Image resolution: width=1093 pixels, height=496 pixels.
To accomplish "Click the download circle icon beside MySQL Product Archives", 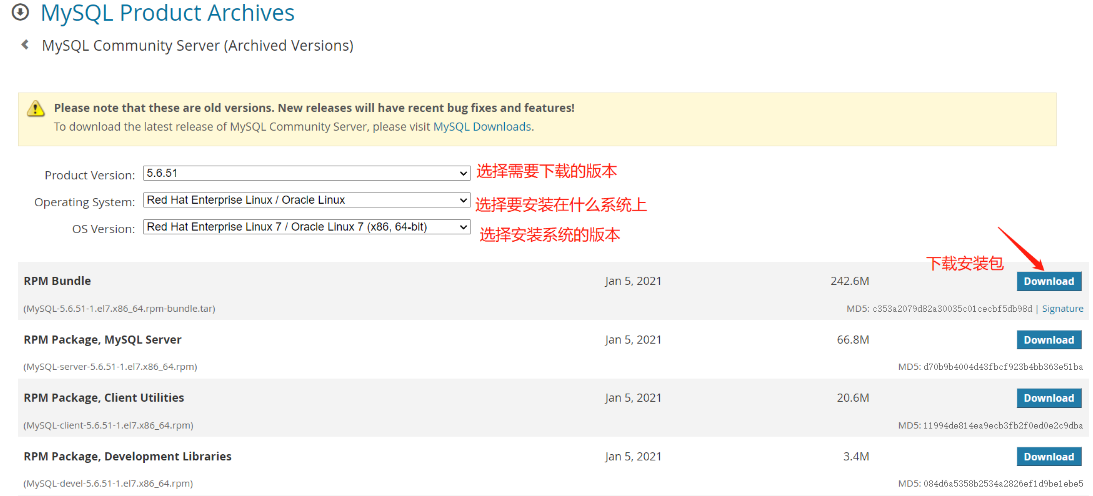I will [20, 13].
